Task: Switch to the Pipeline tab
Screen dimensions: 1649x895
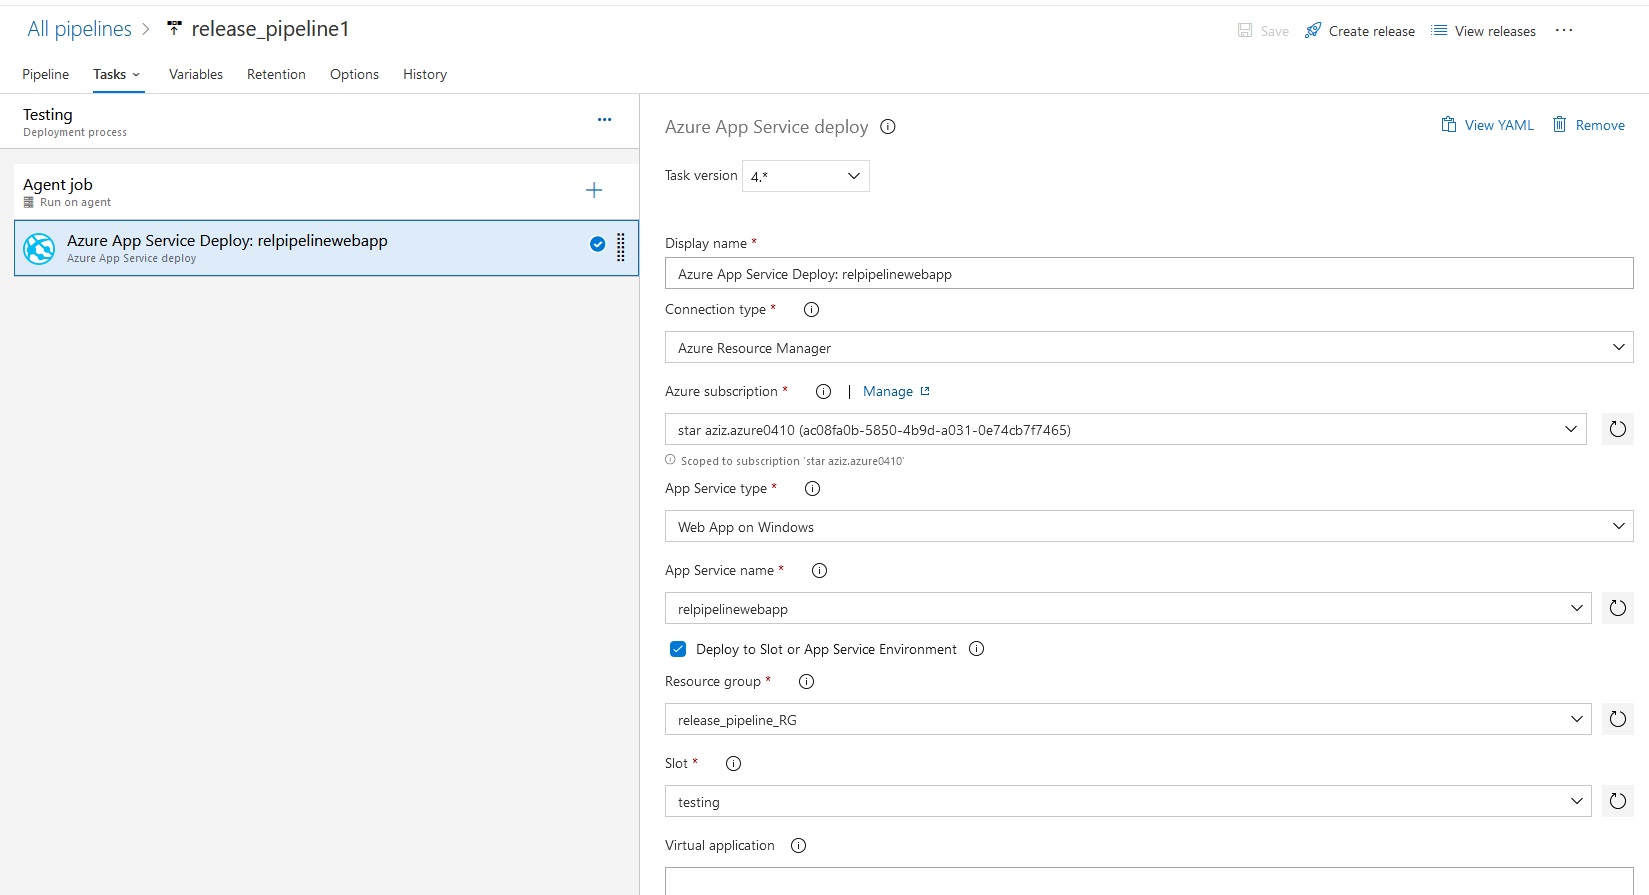Action: pos(46,74)
